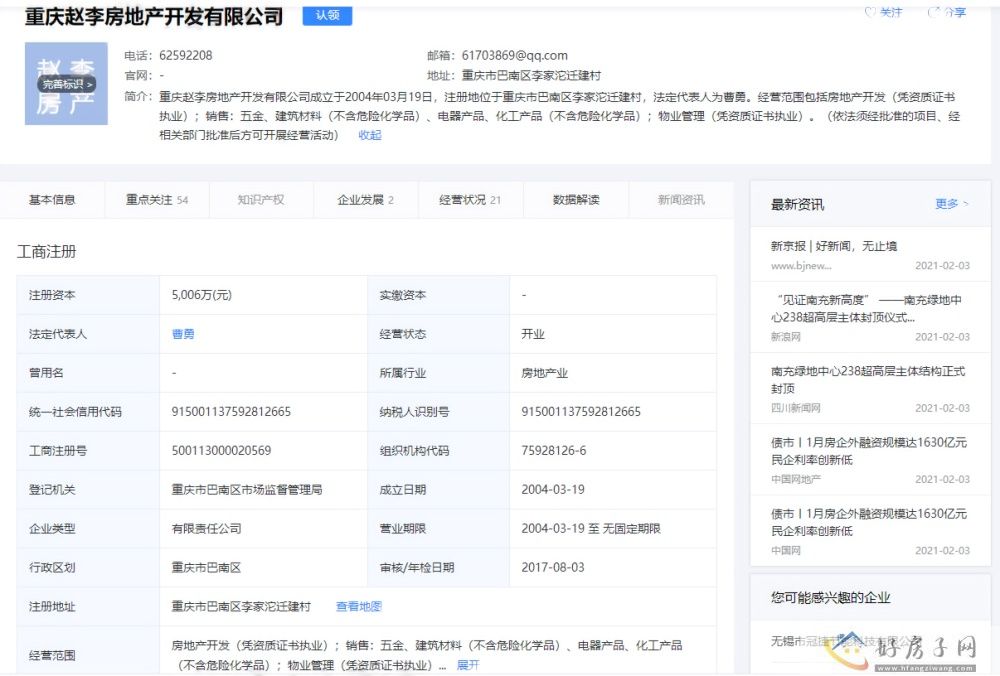Switch to the 基本信息 tab
Screen dimensions: 1000x676
coord(52,200)
